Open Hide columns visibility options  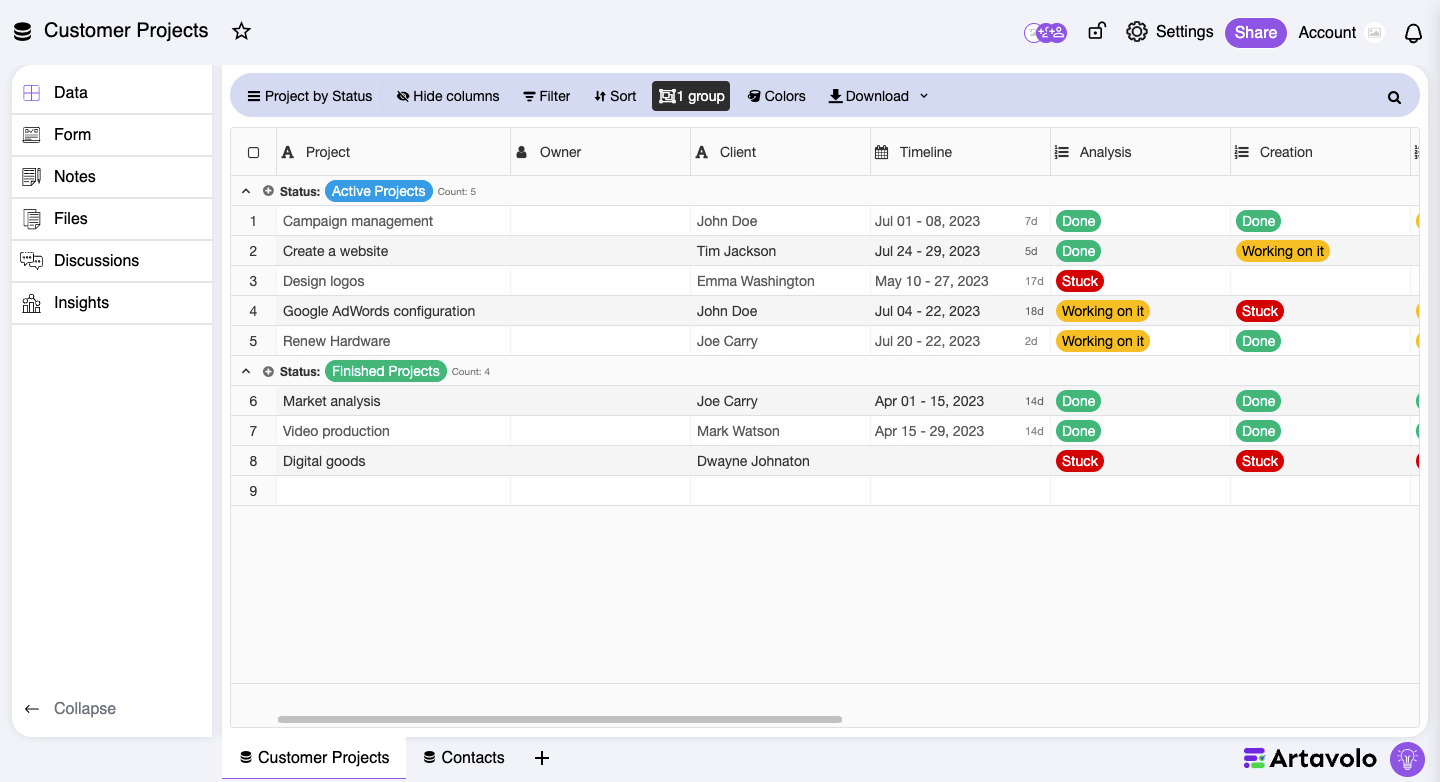click(x=447, y=96)
